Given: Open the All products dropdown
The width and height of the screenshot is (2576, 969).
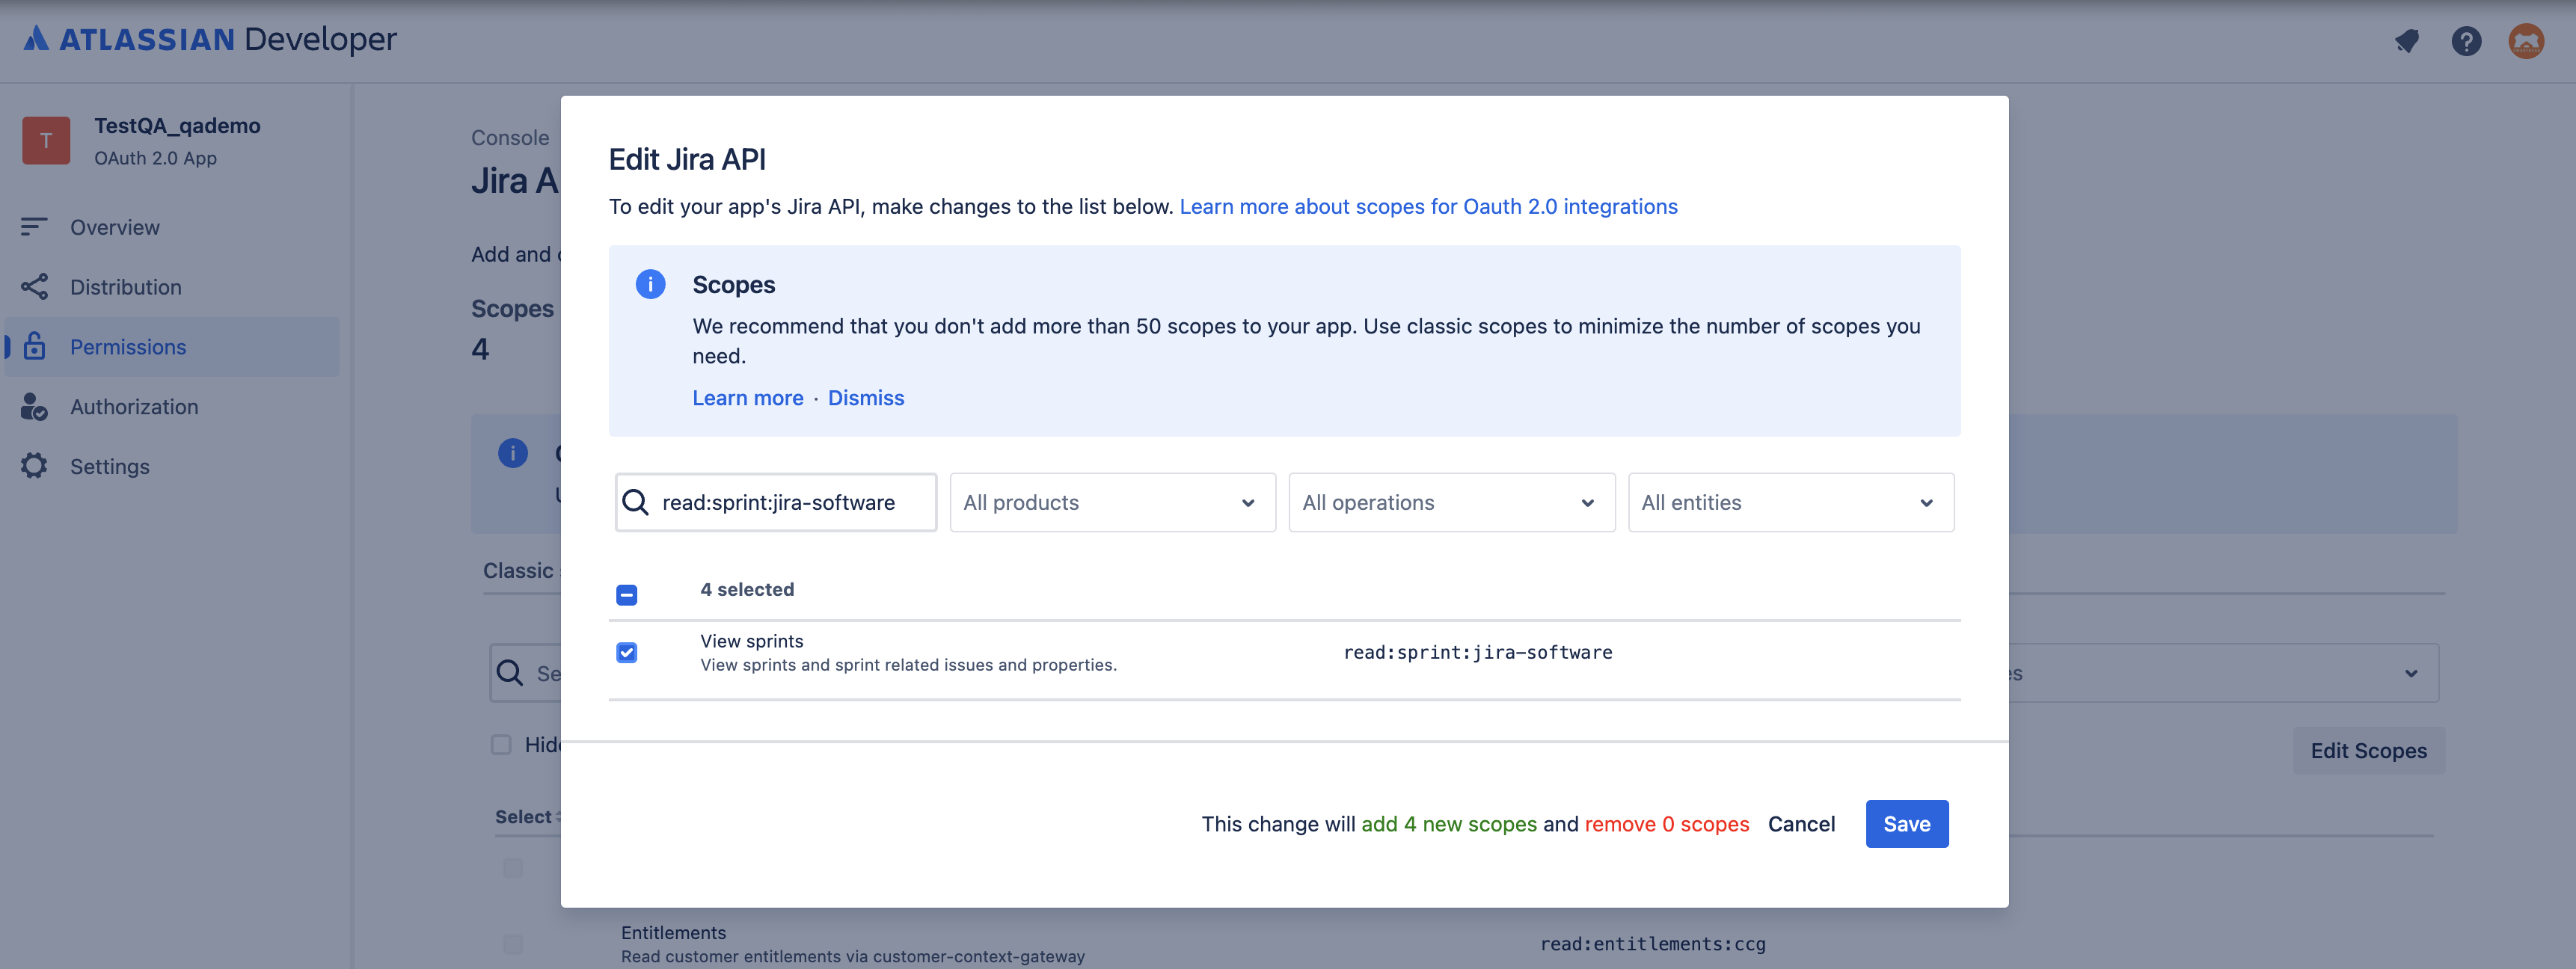Looking at the screenshot, I should click(1111, 502).
